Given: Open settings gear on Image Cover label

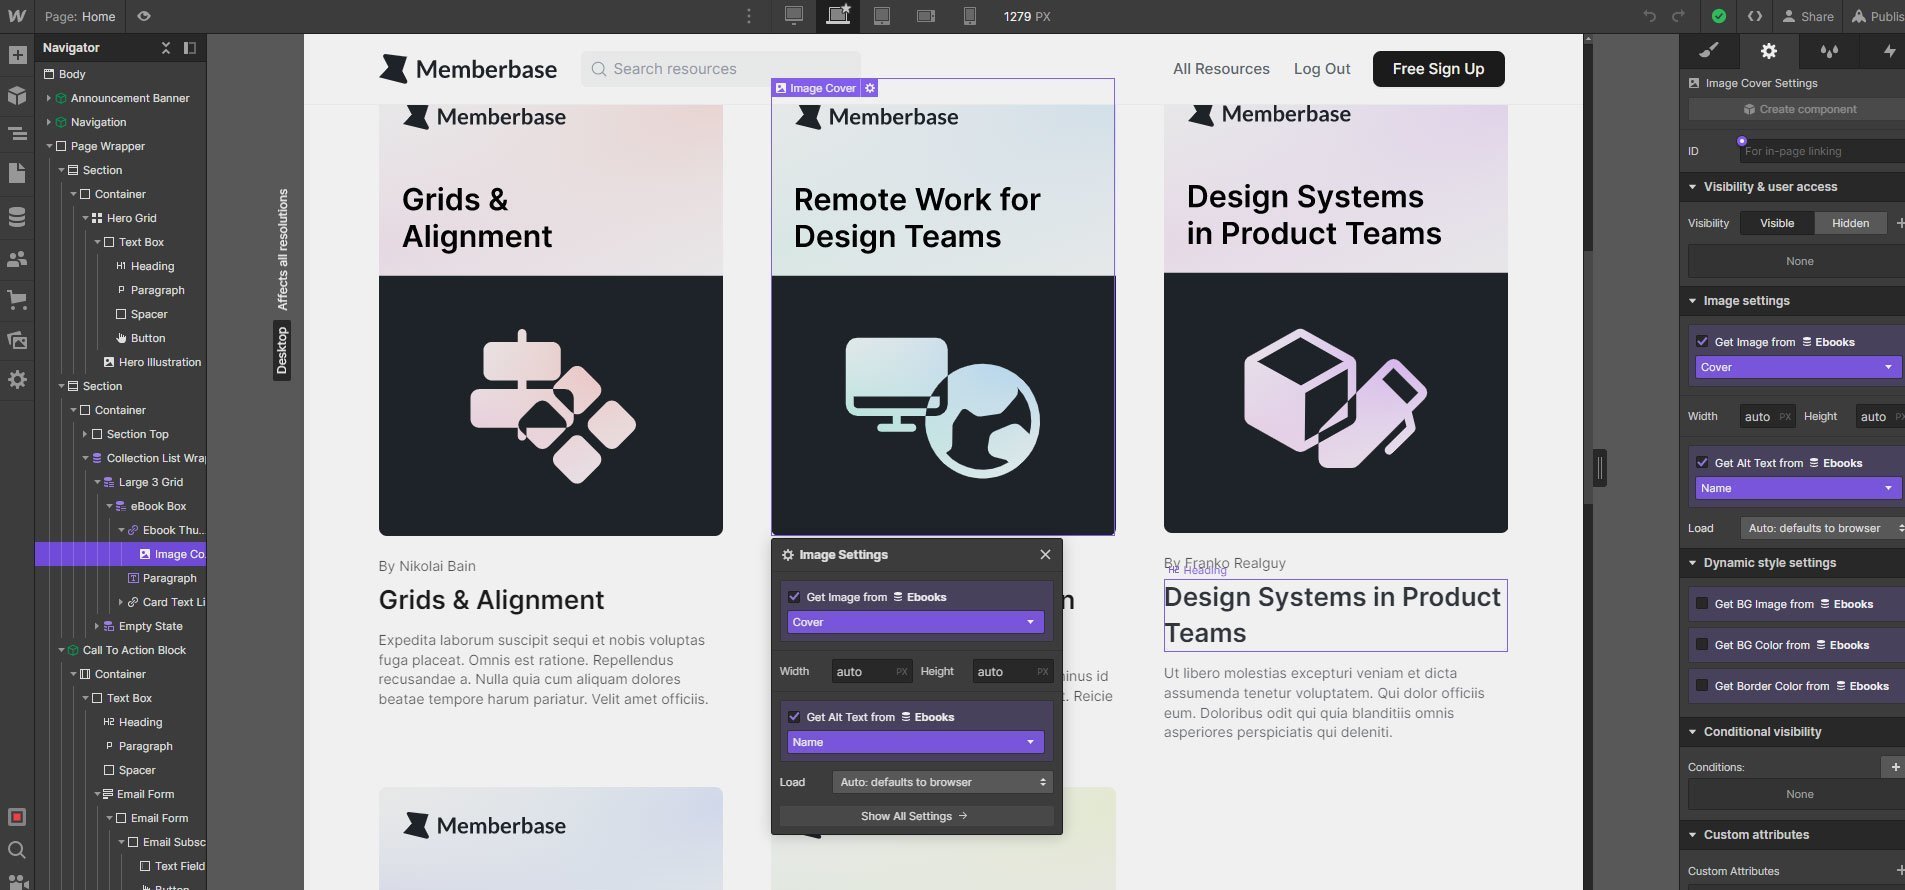Looking at the screenshot, I should tap(870, 88).
